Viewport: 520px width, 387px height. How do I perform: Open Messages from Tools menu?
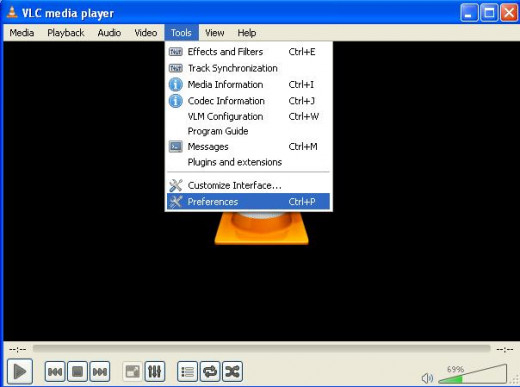pyautogui.click(x=248, y=147)
